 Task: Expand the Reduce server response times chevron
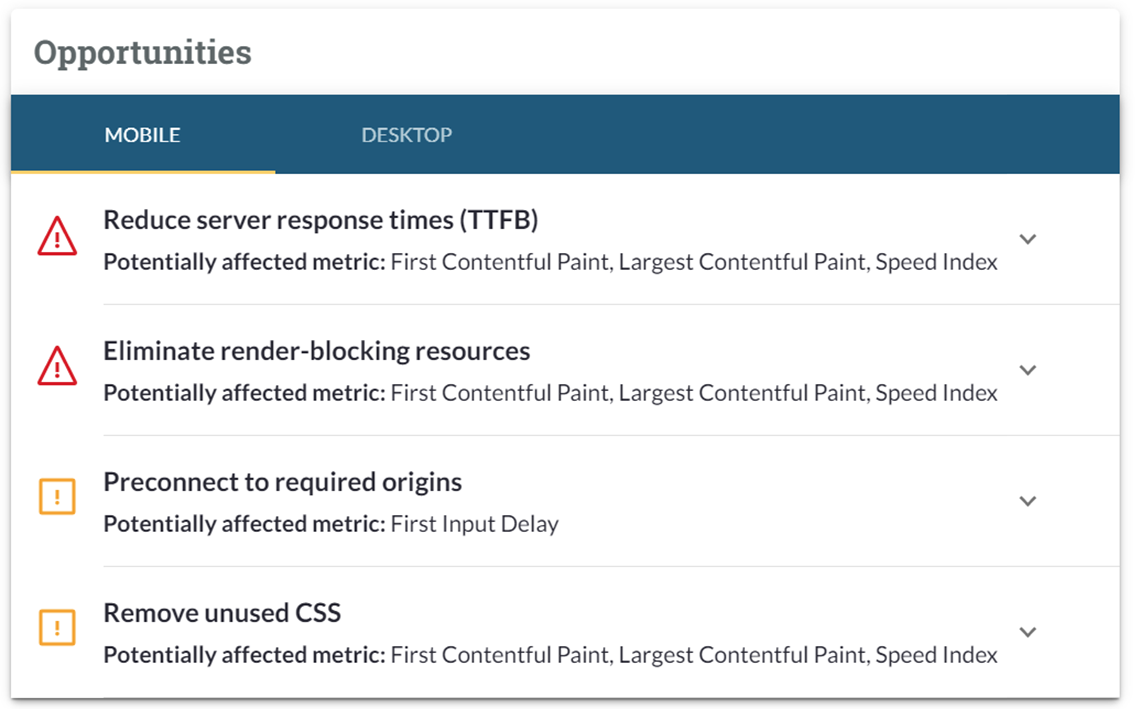pos(1027,239)
